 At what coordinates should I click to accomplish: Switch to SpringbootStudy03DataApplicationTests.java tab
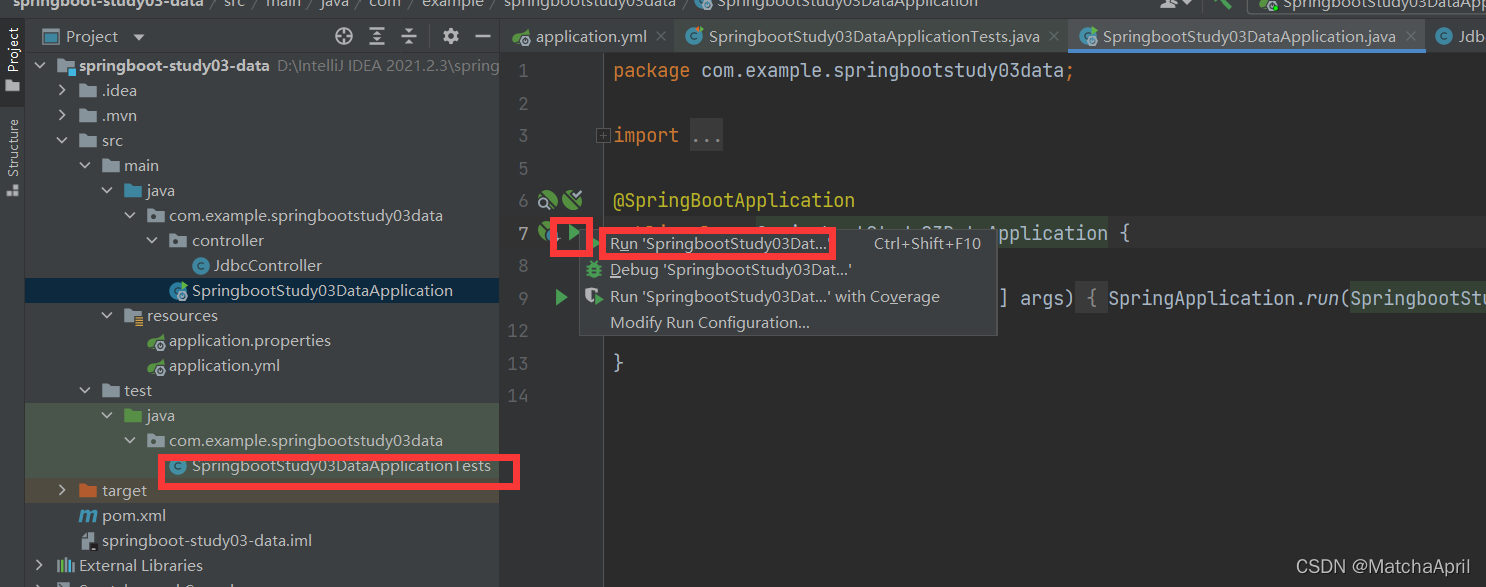point(874,37)
